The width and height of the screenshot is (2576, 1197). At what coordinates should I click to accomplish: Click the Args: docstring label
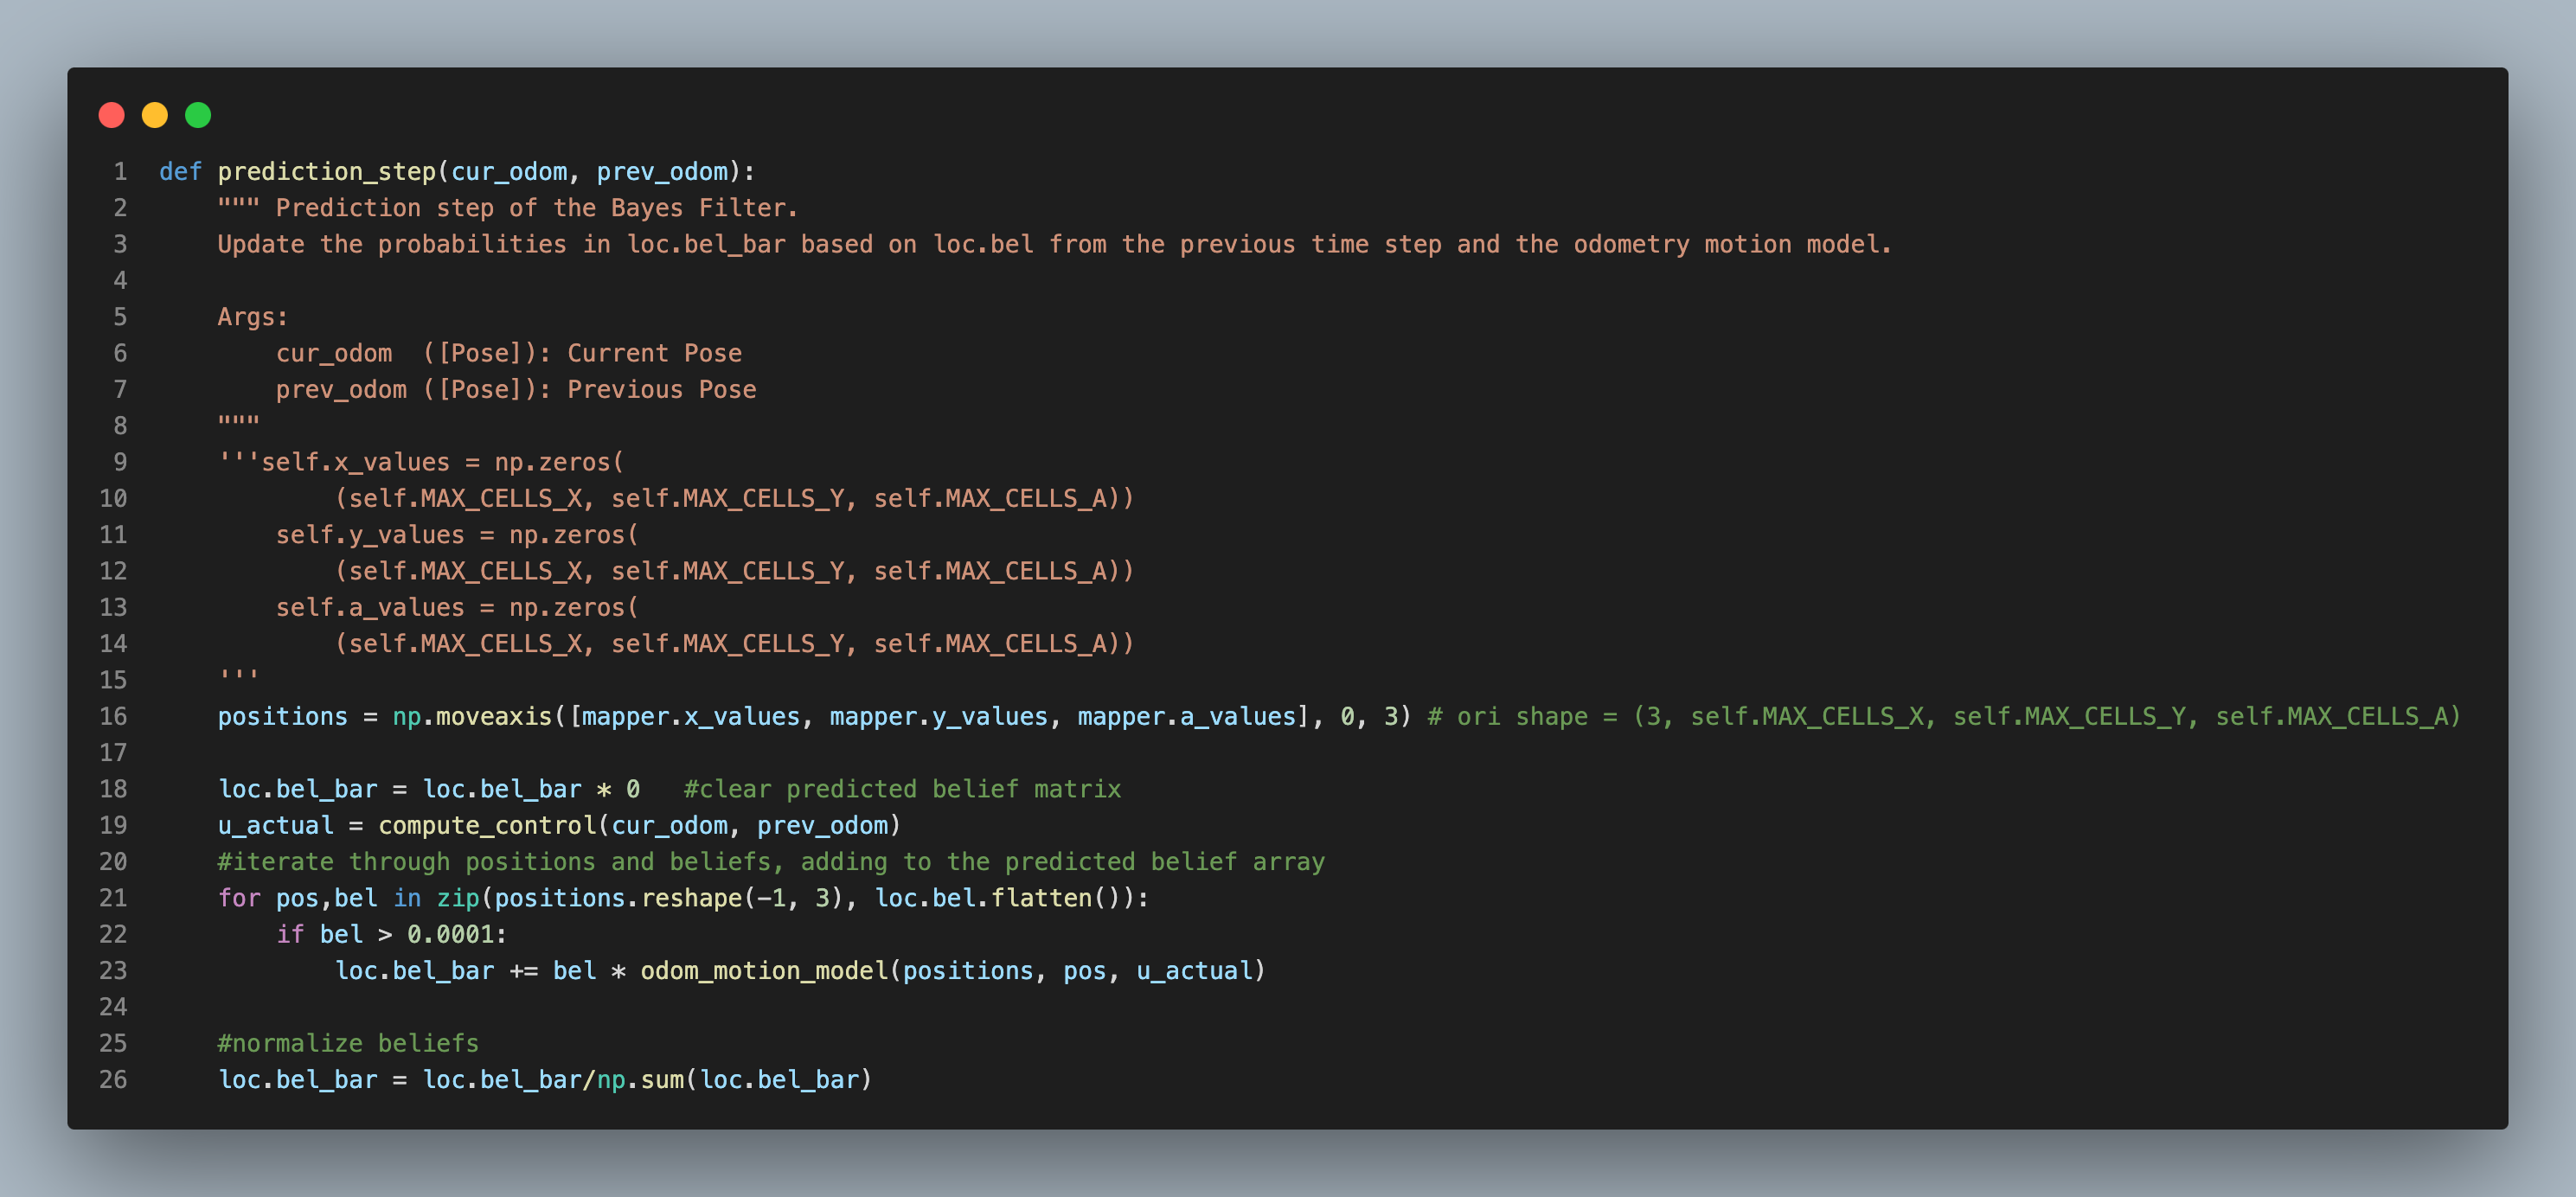tap(253, 318)
